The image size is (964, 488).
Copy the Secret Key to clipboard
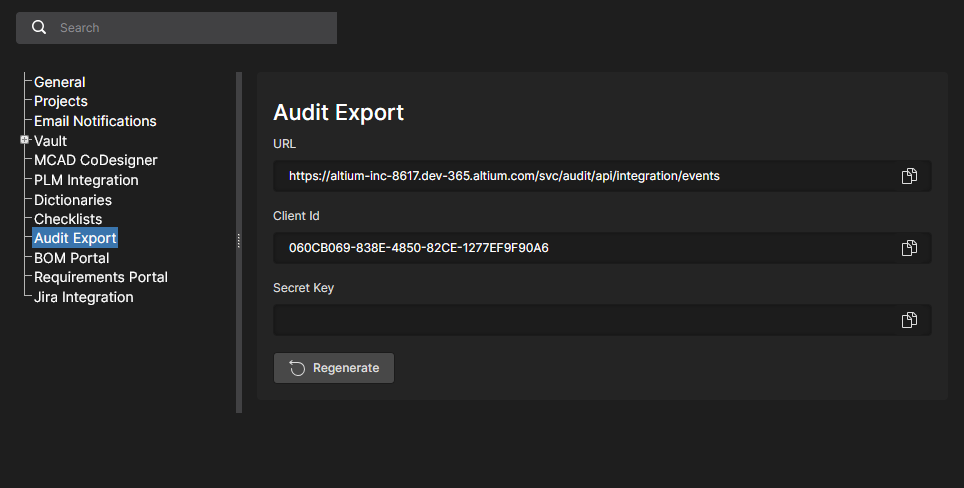click(x=909, y=320)
